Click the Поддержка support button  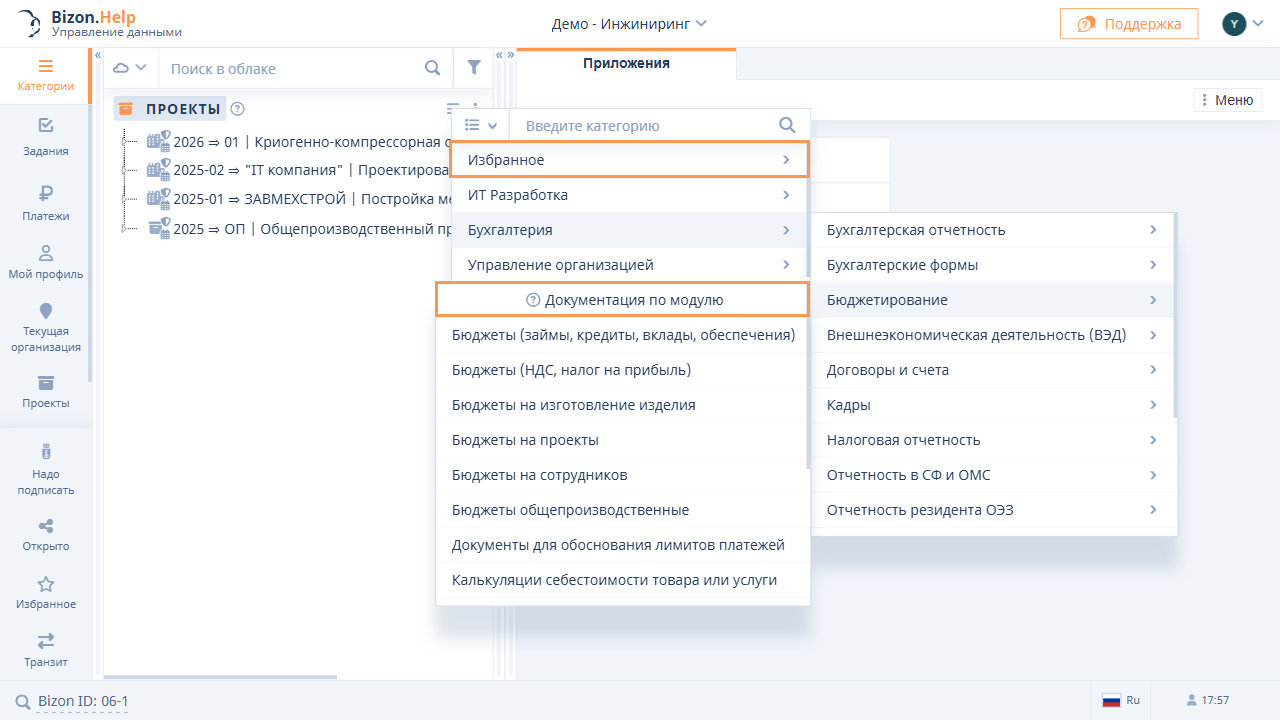pyautogui.click(x=1128, y=24)
